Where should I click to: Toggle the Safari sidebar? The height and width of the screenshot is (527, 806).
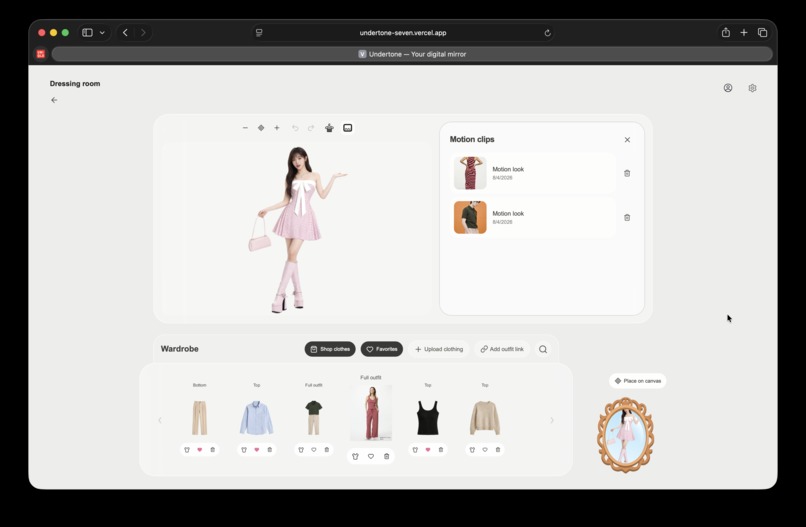pos(87,33)
